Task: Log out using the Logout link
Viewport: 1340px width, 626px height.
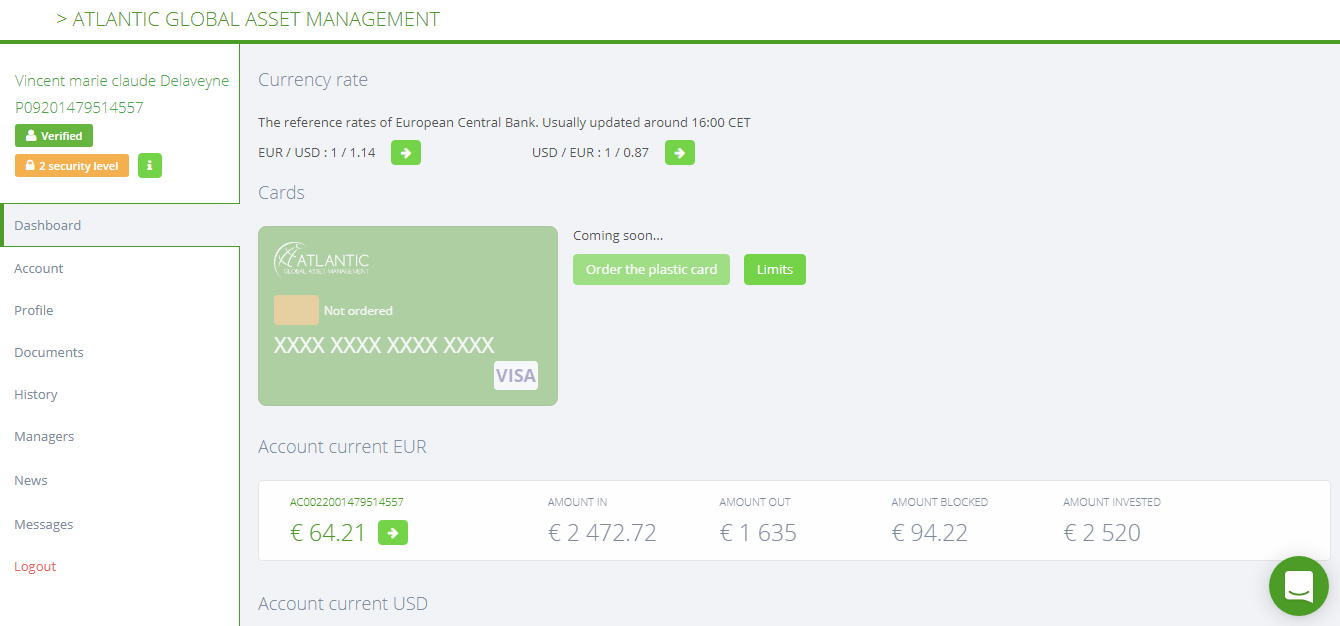Action: pos(35,566)
